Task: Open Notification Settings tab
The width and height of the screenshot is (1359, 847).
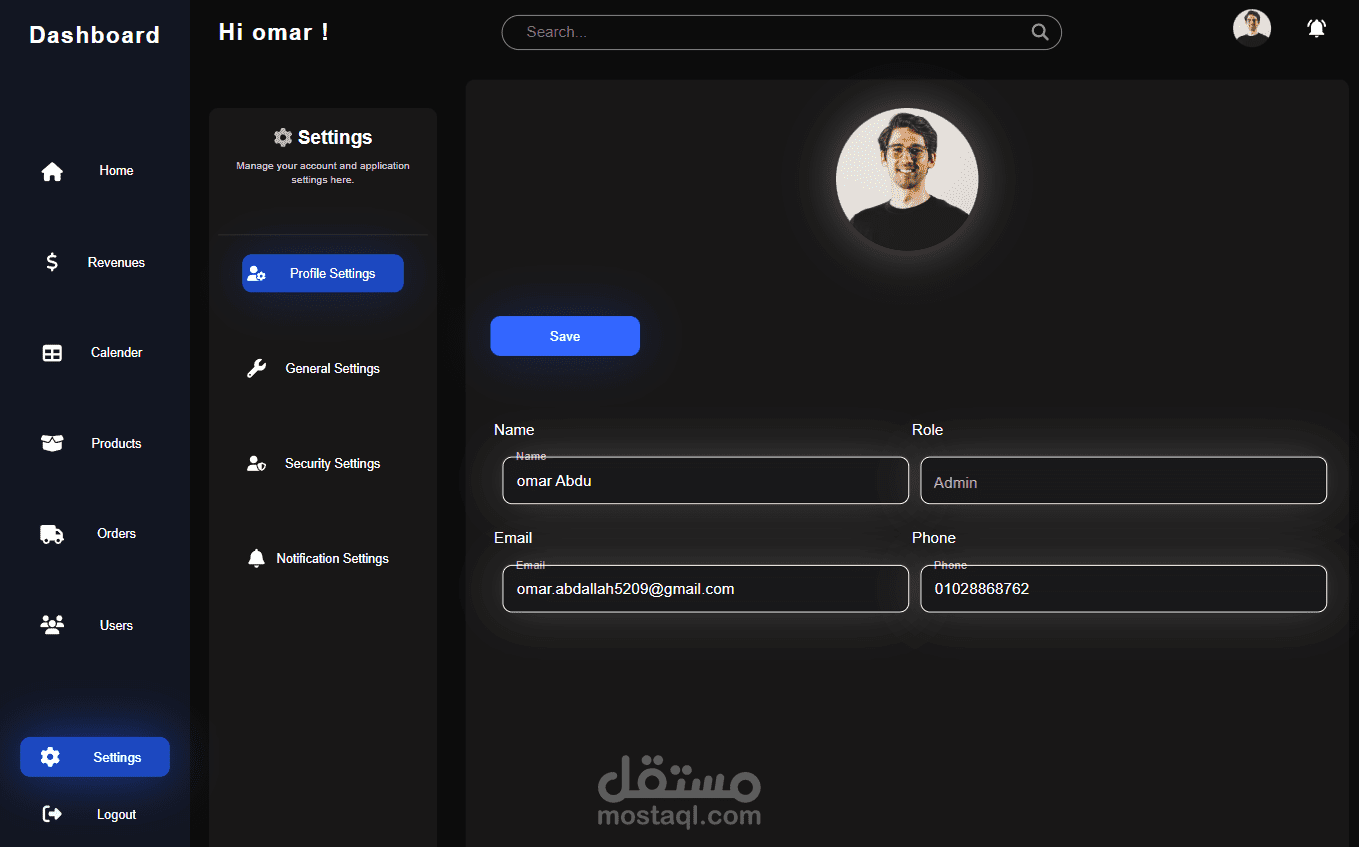Action: [323, 558]
